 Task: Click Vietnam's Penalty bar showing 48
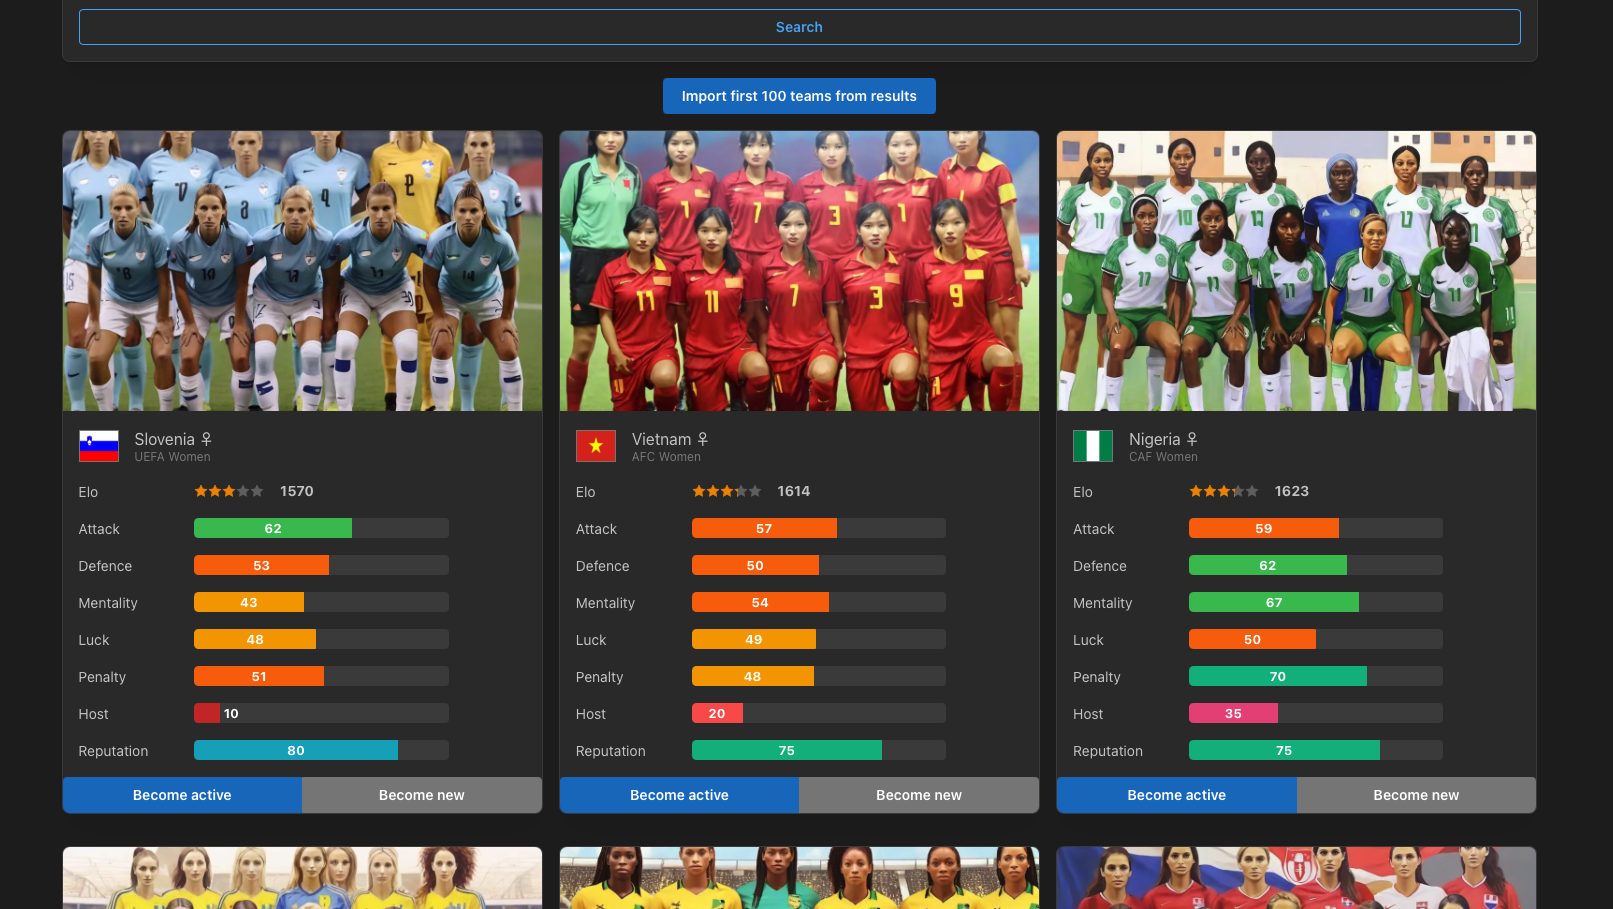pyautogui.click(x=819, y=676)
